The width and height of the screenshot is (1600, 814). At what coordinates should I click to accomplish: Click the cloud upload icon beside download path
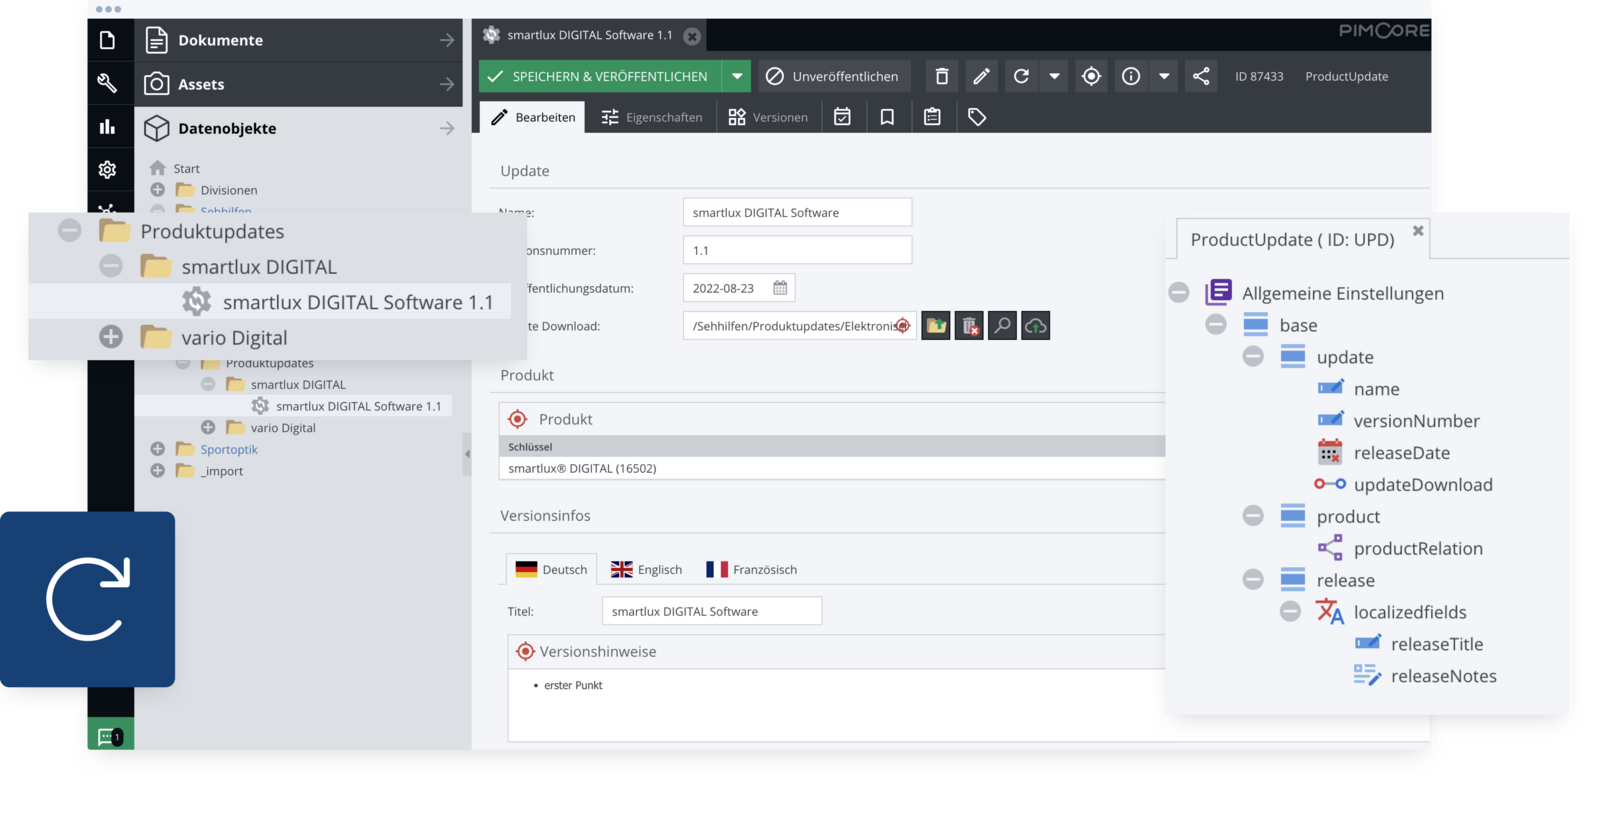[x=1035, y=326]
